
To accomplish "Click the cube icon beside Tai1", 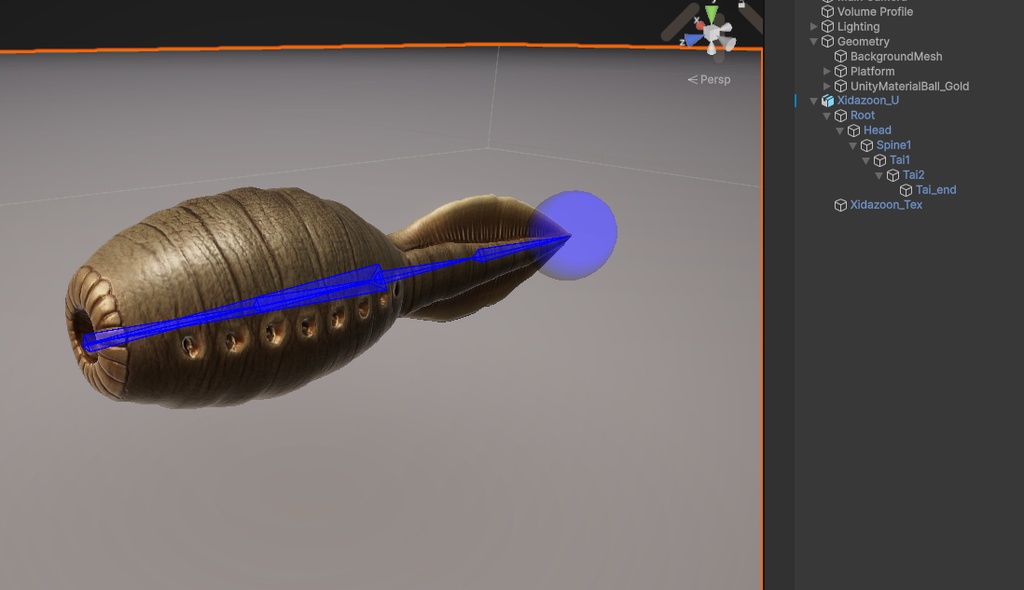I will pos(880,160).
